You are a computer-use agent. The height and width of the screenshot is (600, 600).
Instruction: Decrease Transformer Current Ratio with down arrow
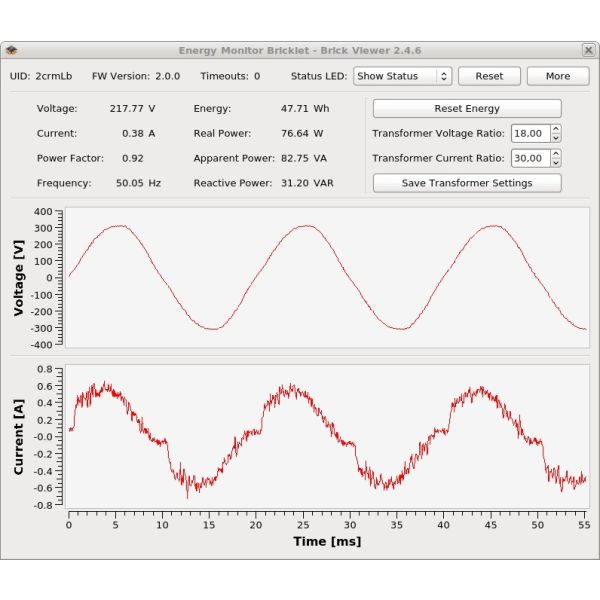pyautogui.click(x=556, y=163)
